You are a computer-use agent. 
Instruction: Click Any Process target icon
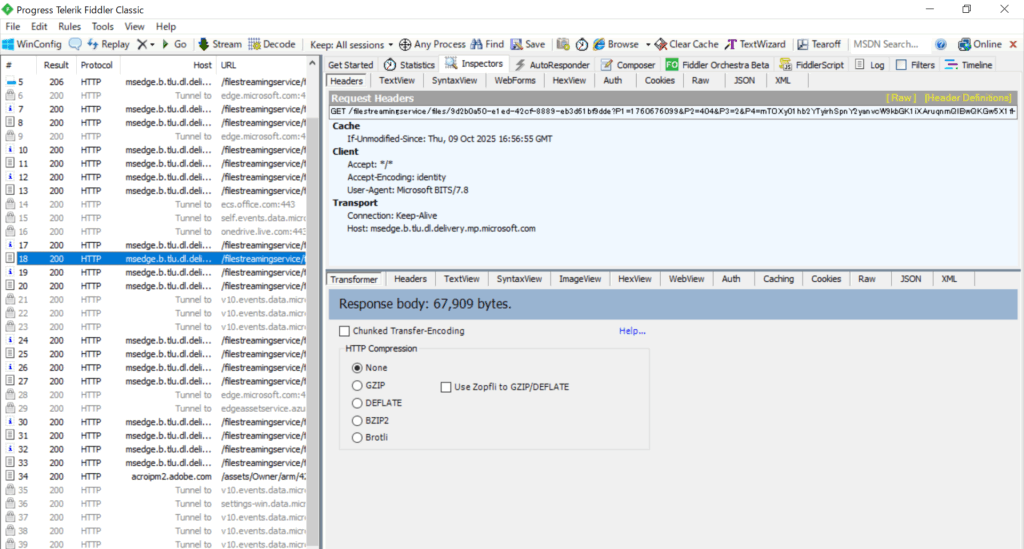(x=405, y=45)
